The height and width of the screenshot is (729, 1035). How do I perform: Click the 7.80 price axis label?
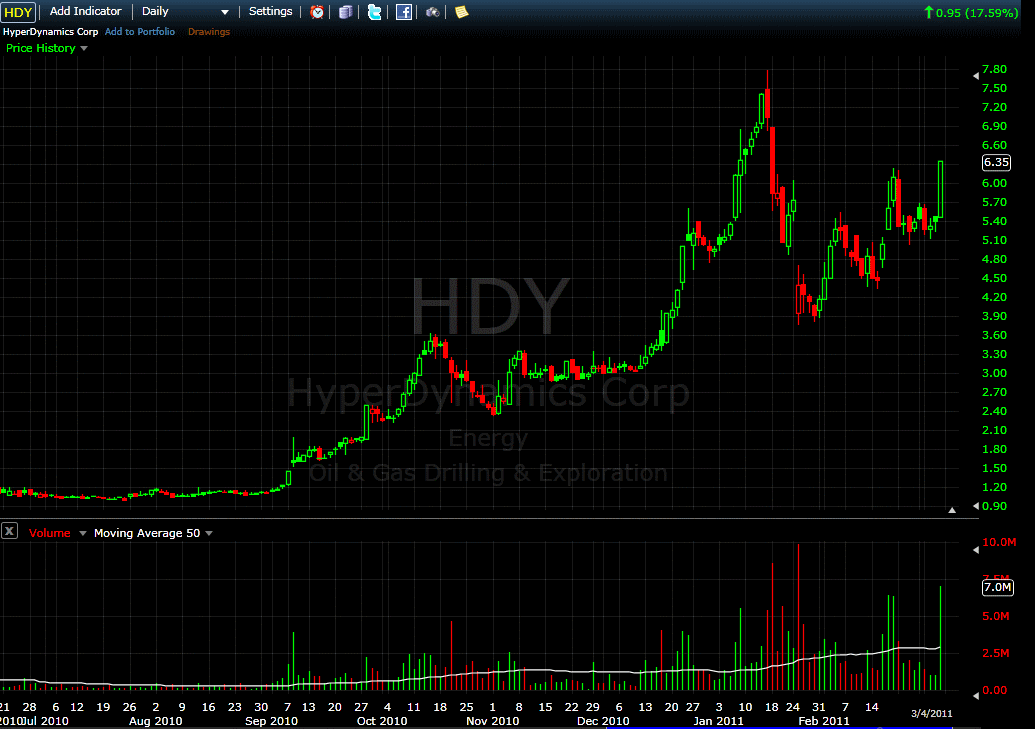click(x=994, y=69)
